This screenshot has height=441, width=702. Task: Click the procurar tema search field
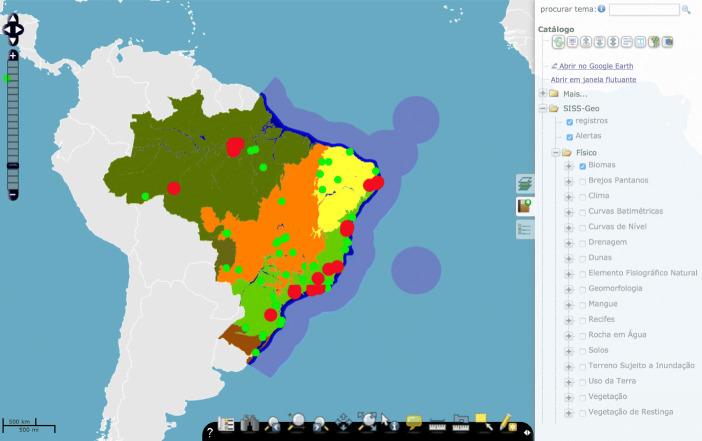click(x=644, y=9)
